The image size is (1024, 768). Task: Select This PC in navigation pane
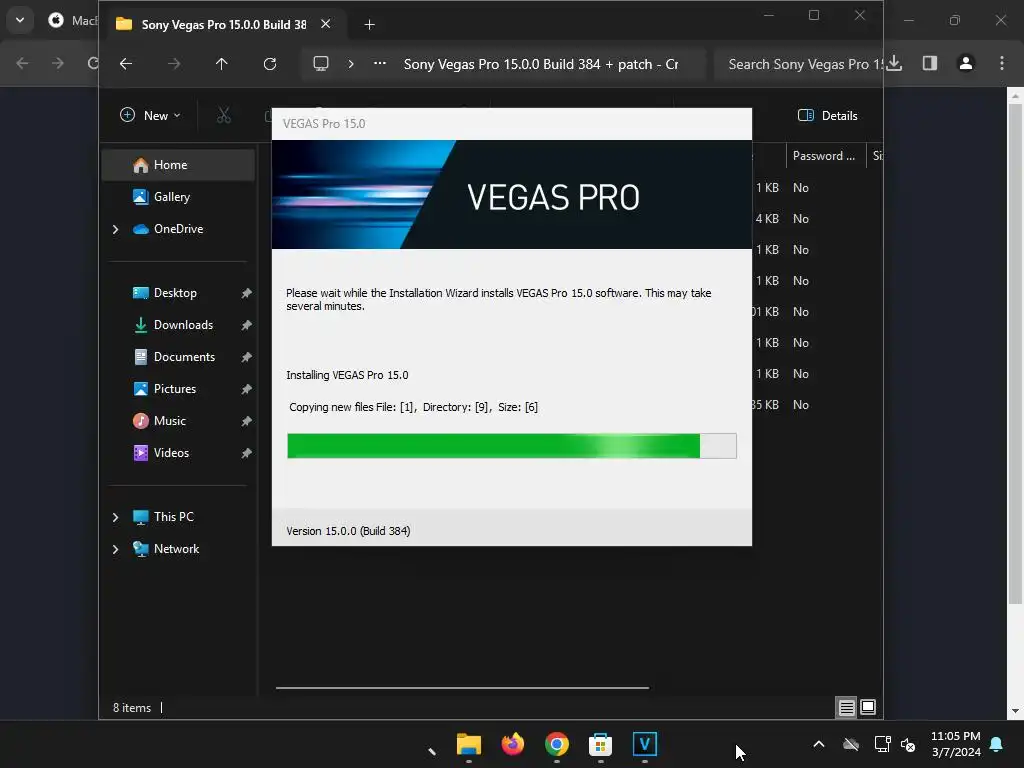pyautogui.click(x=174, y=517)
